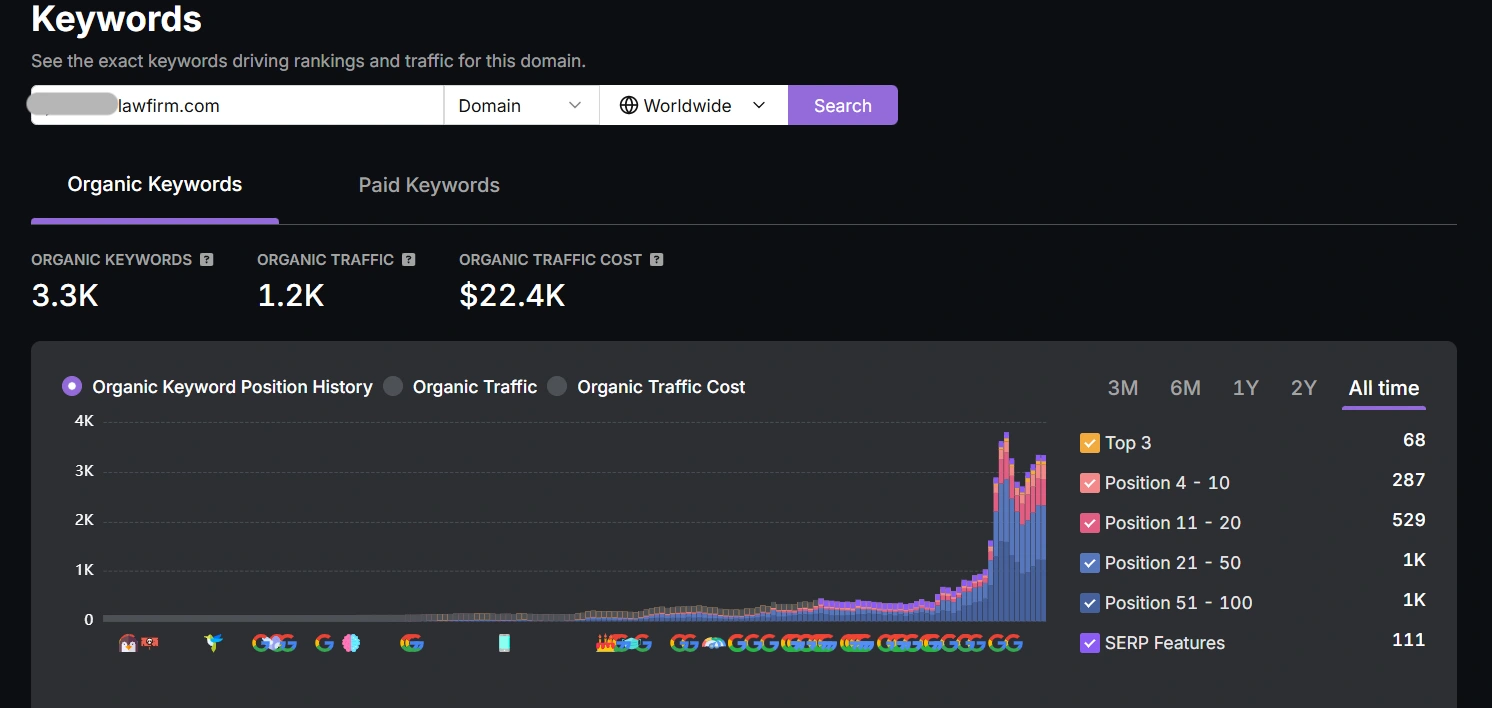Image resolution: width=1492 pixels, height=708 pixels.
Task: Click the hummingbird update marker
Action: pos(212,643)
